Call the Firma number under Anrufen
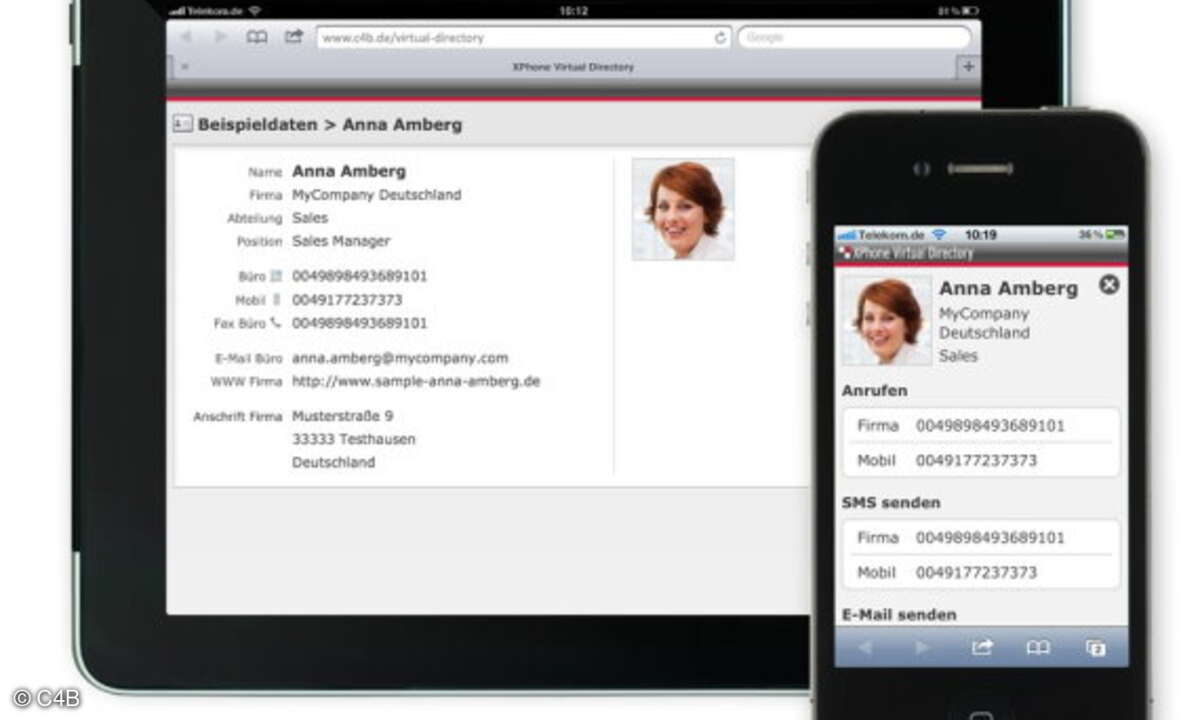This screenshot has width=1200, height=720. [x=981, y=425]
